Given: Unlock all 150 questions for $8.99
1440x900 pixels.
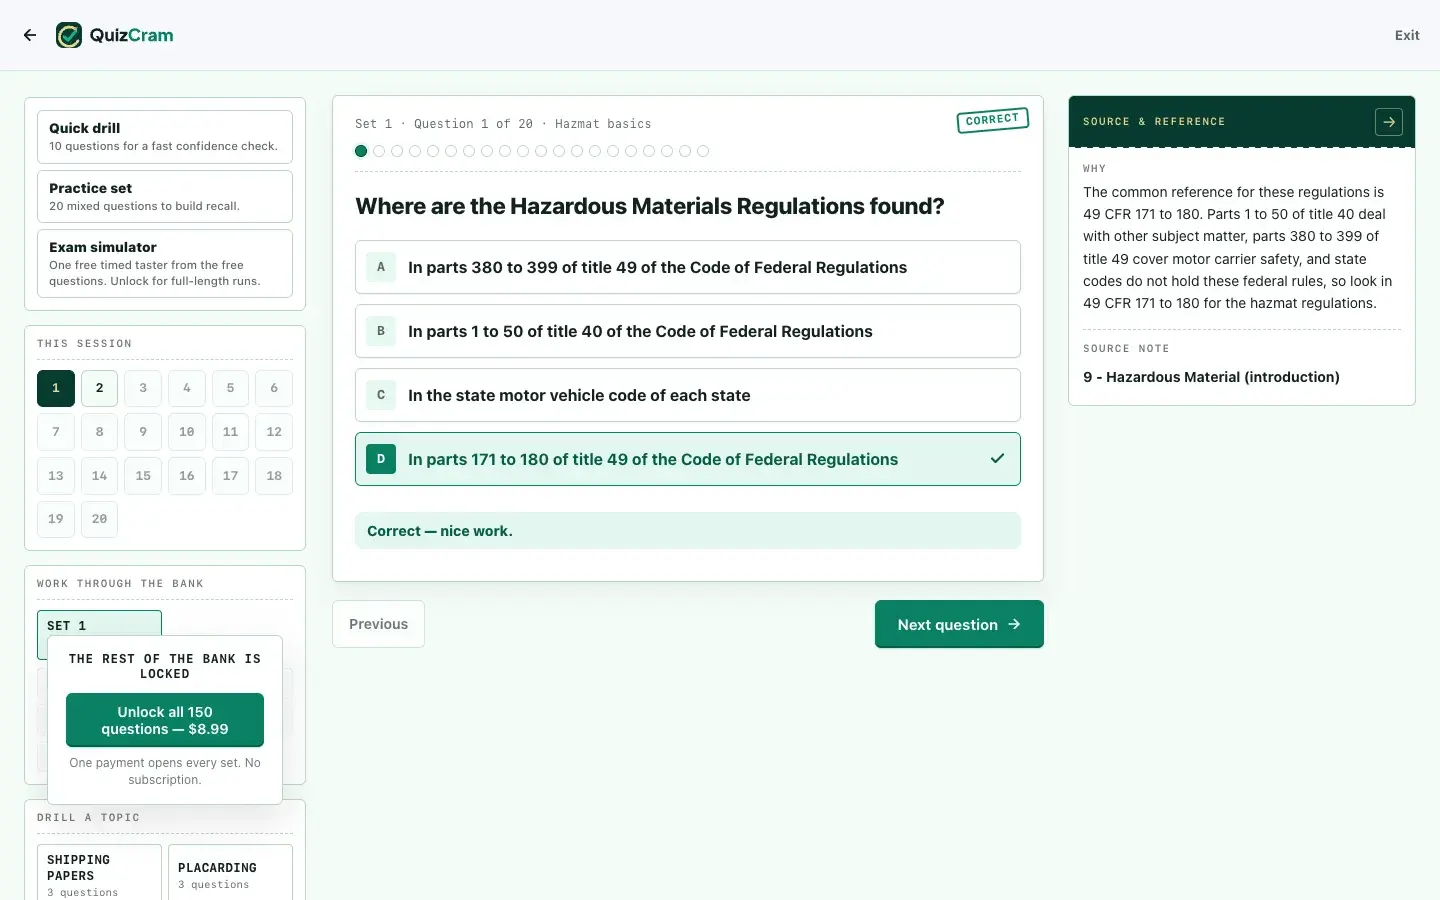Looking at the screenshot, I should pyautogui.click(x=165, y=720).
